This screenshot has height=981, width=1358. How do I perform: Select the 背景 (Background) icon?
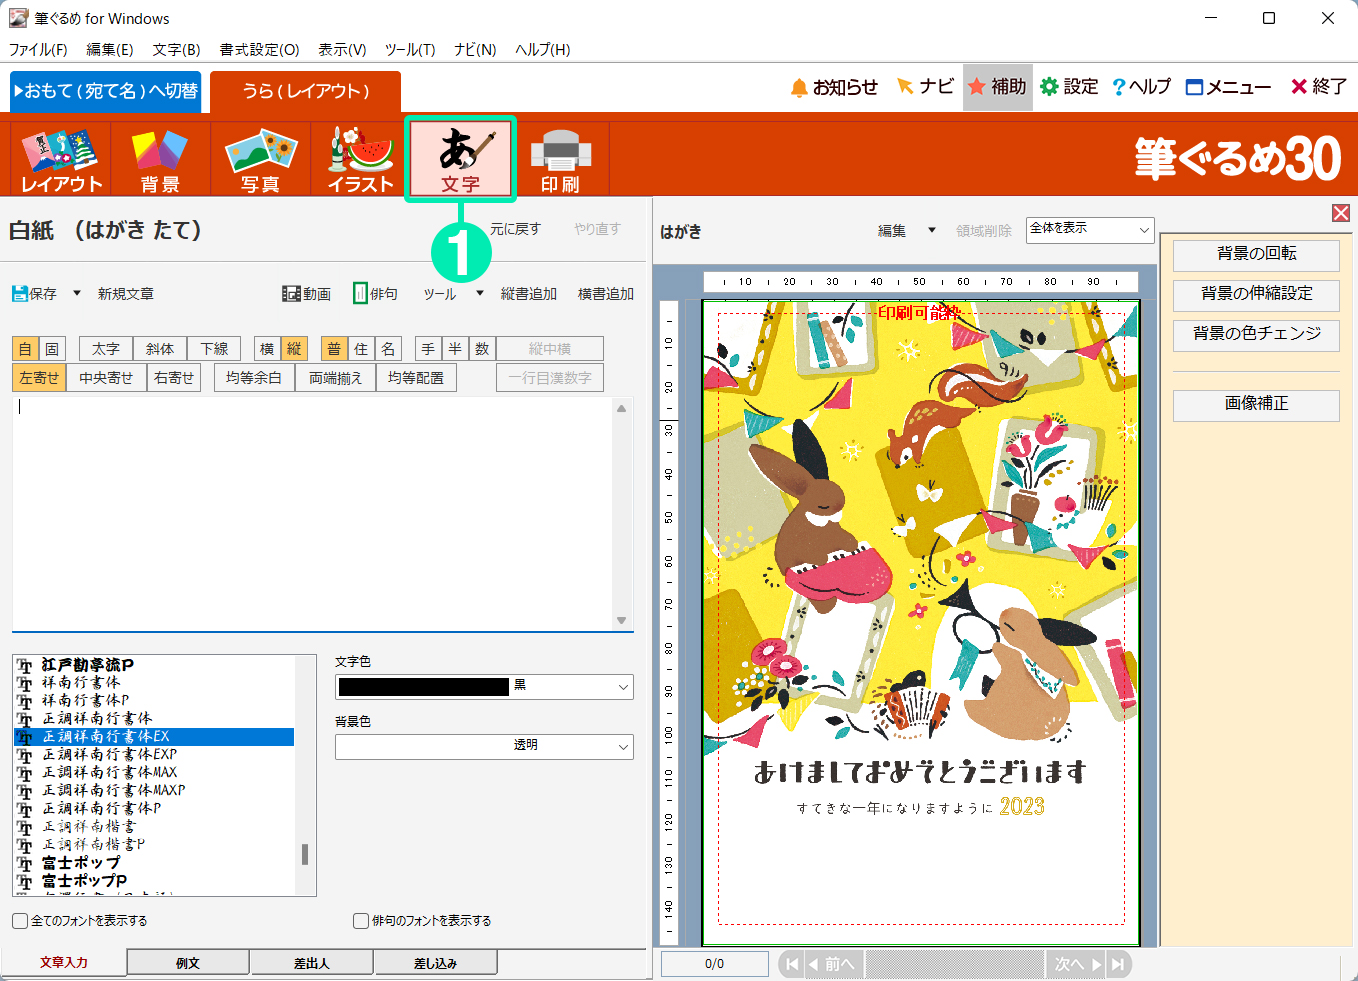[x=160, y=158]
